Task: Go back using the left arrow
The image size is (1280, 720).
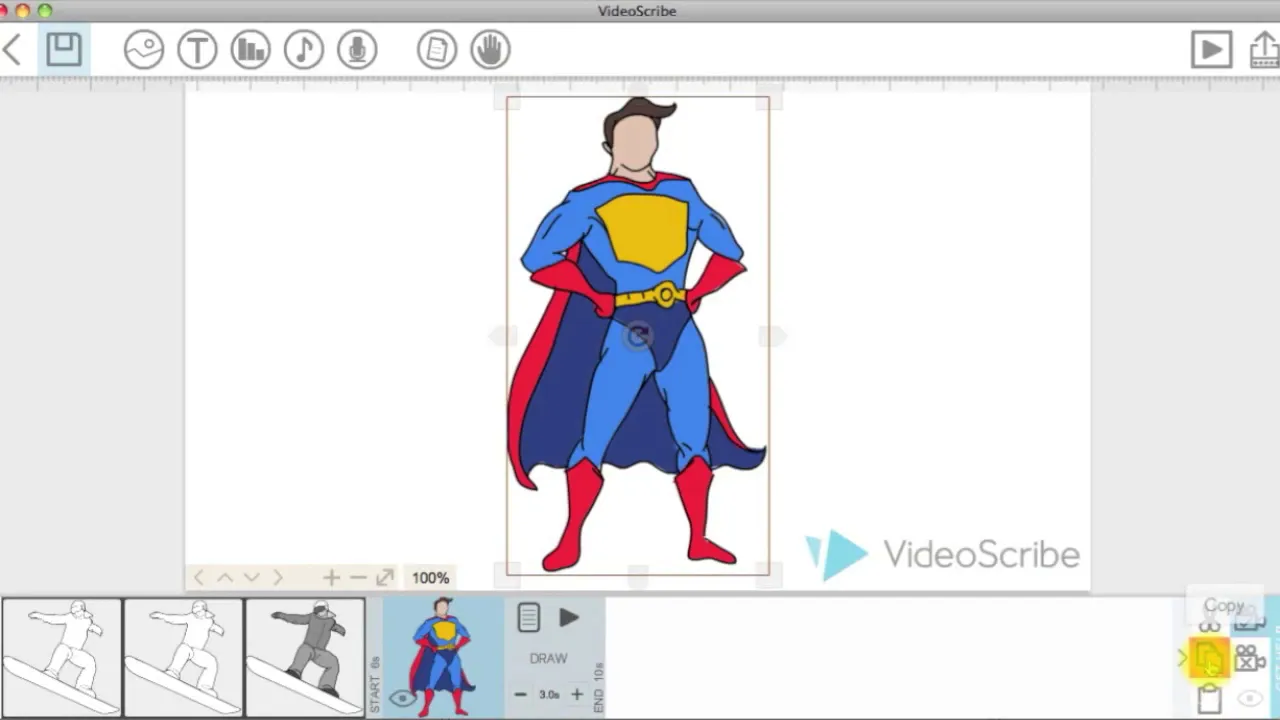Action: coord(13,50)
